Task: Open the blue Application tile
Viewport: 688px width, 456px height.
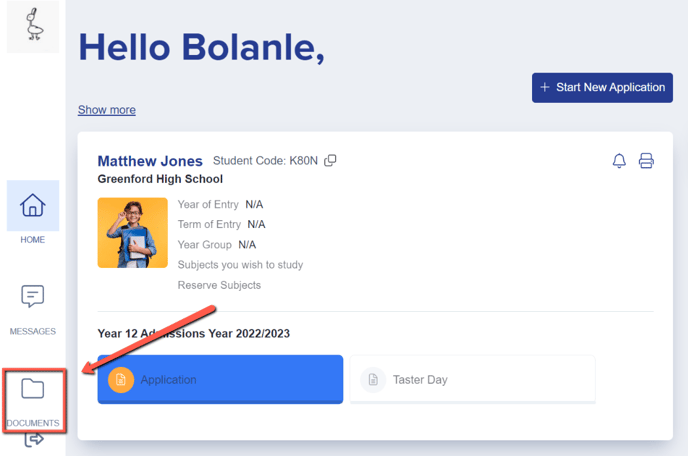Action: coord(220,379)
